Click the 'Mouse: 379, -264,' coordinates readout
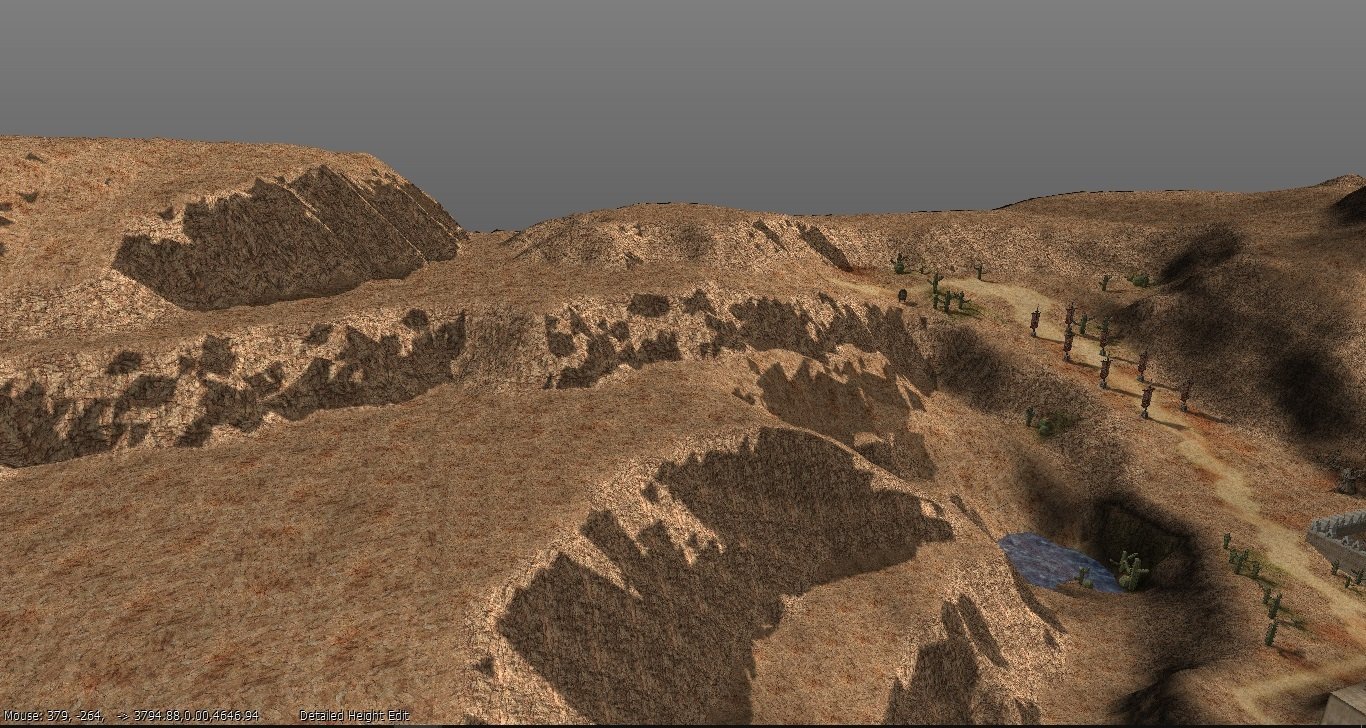The height and width of the screenshot is (728, 1366). 52,716
